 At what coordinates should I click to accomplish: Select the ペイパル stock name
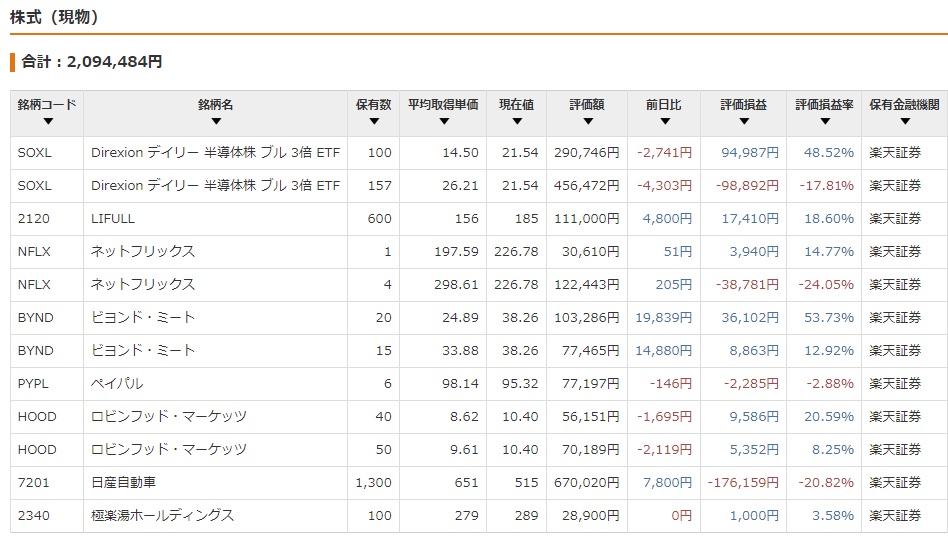tap(117, 384)
